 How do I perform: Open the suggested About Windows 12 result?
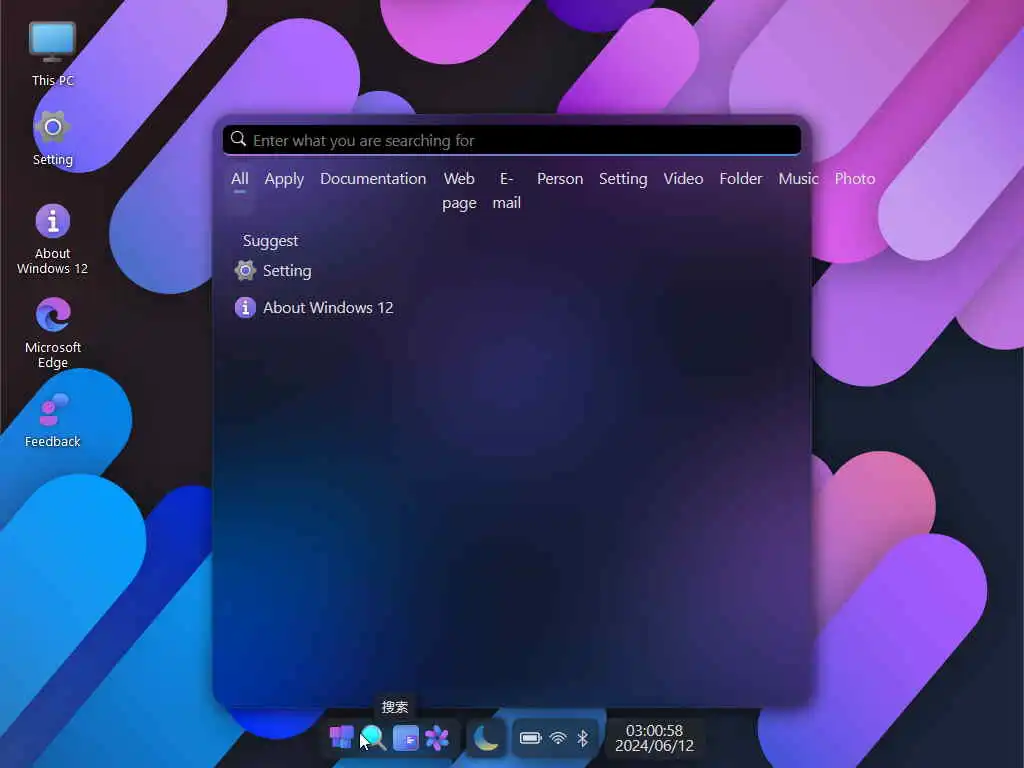(x=314, y=308)
